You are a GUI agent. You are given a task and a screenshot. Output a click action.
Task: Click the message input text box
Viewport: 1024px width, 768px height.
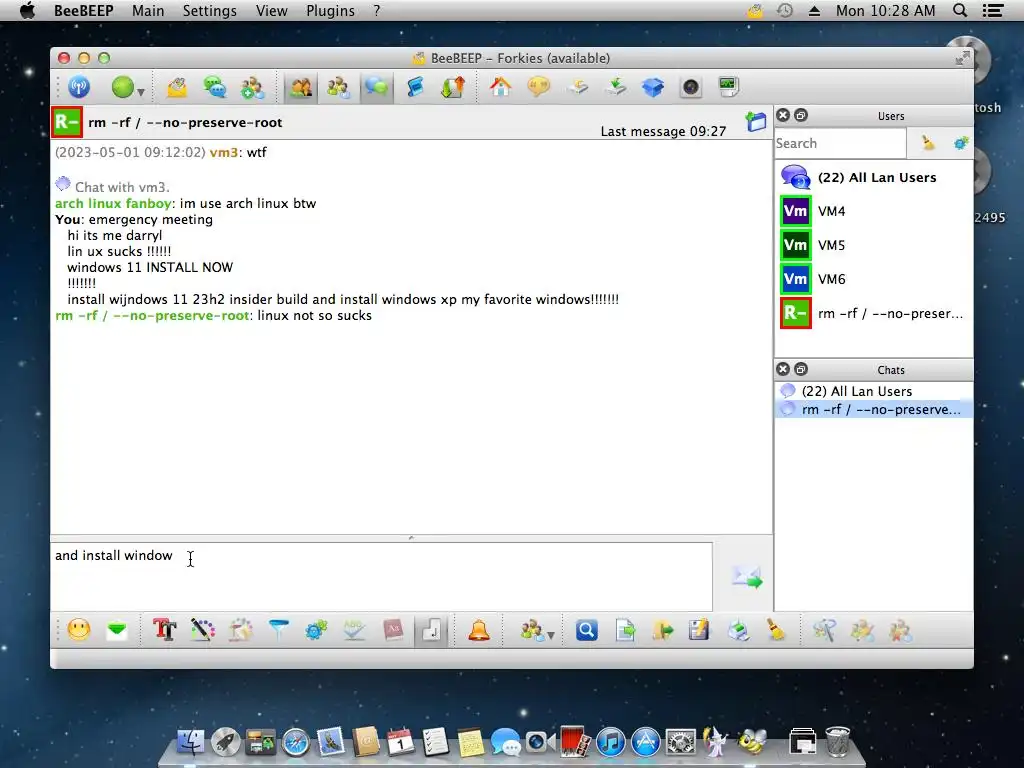click(381, 577)
